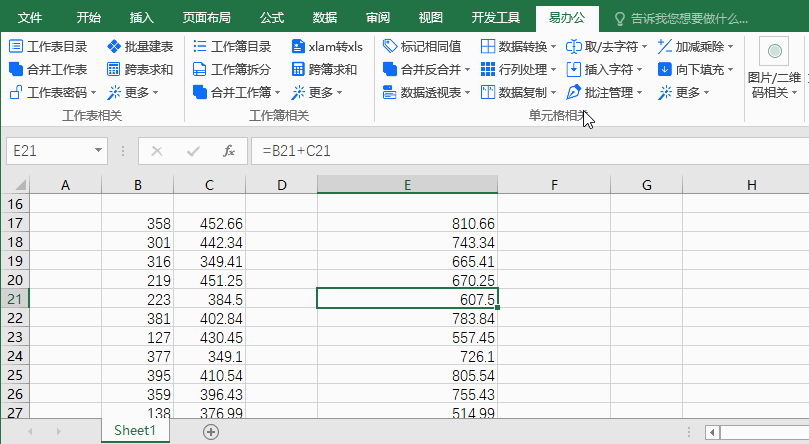Click the 批量建表 diamond icon
The image size is (809, 444).
click(114, 46)
